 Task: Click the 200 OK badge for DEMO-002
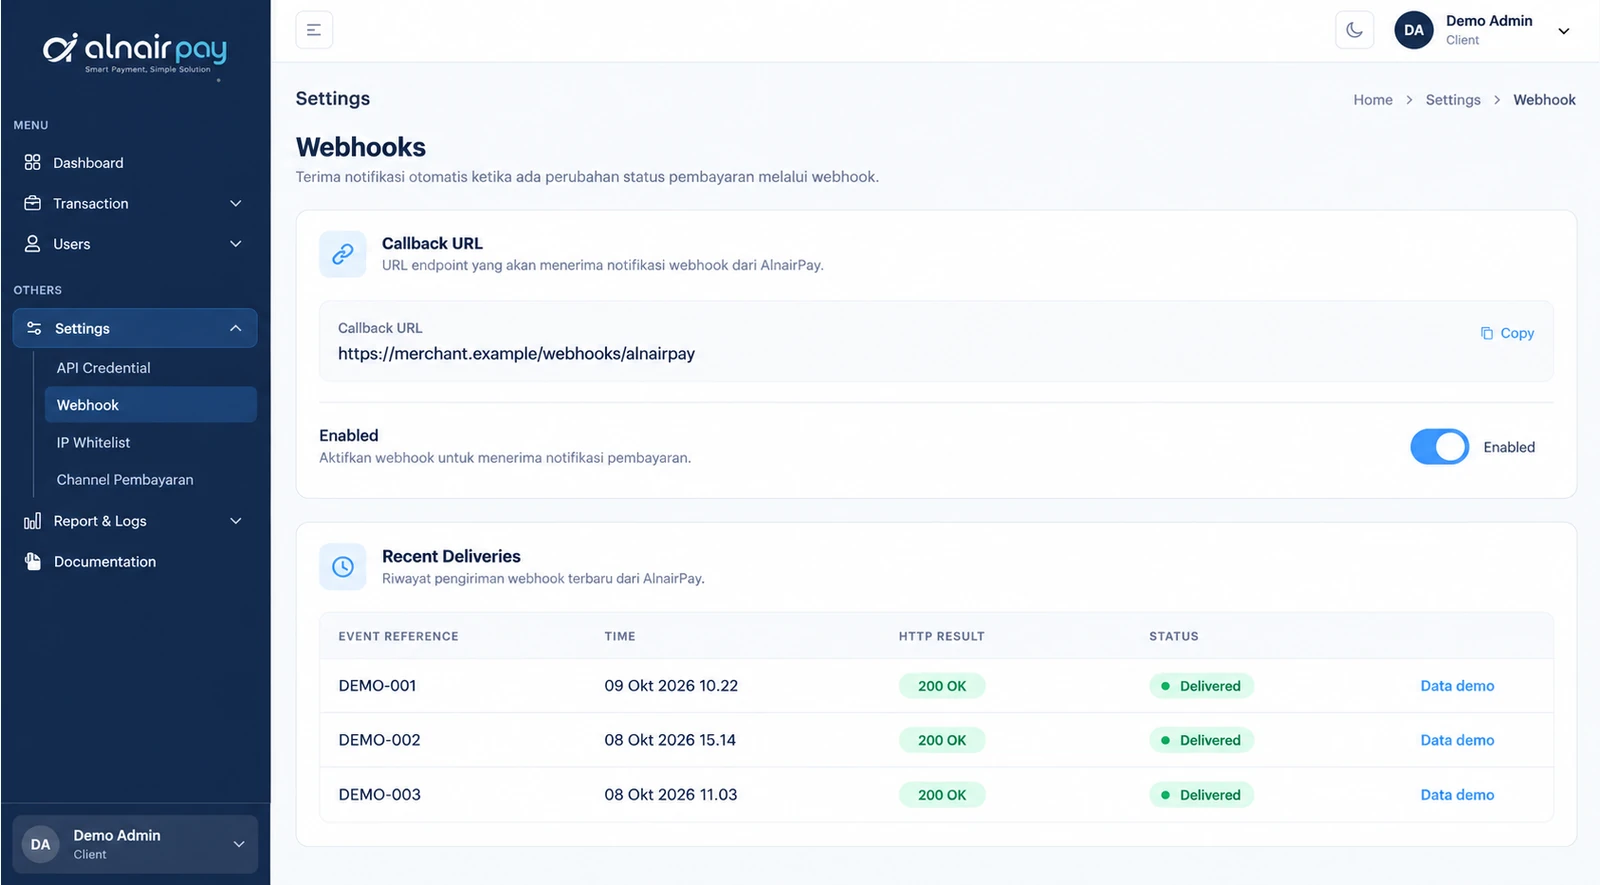[x=942, y=740]
